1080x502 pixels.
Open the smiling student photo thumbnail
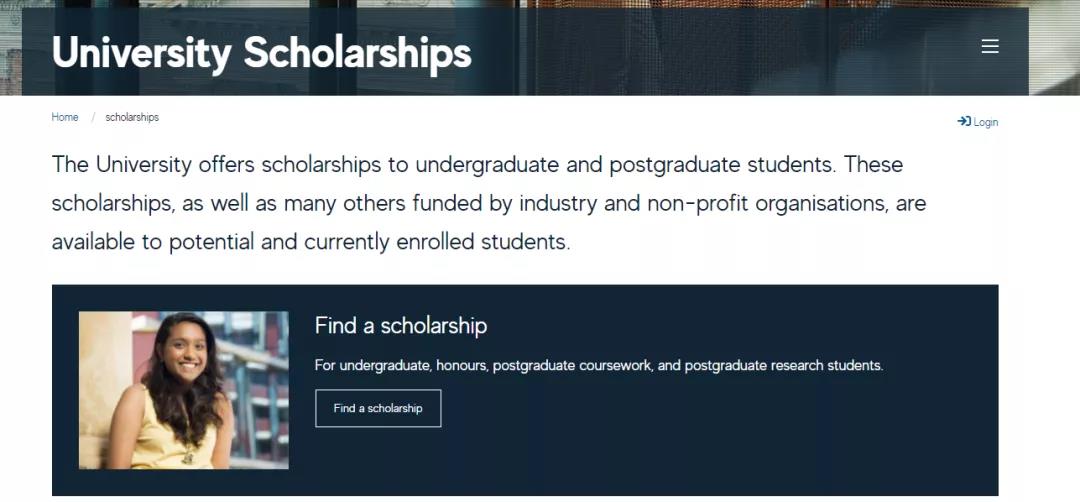pyautogui.click(x=184, y=390)
